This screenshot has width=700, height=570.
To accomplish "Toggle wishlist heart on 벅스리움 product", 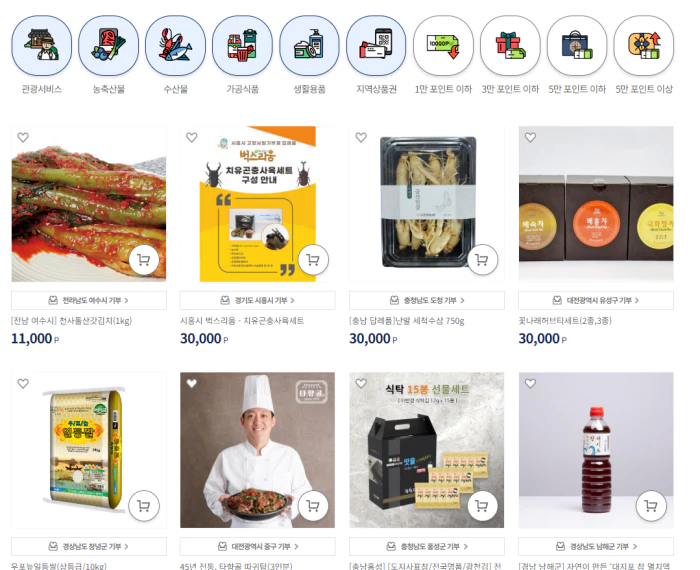I will 192,137.
